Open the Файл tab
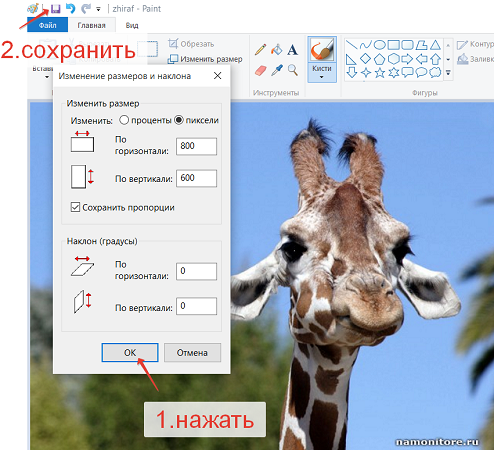Image resolution: width=494 pixels, height=450 pixels. click(x=47, y=25)
